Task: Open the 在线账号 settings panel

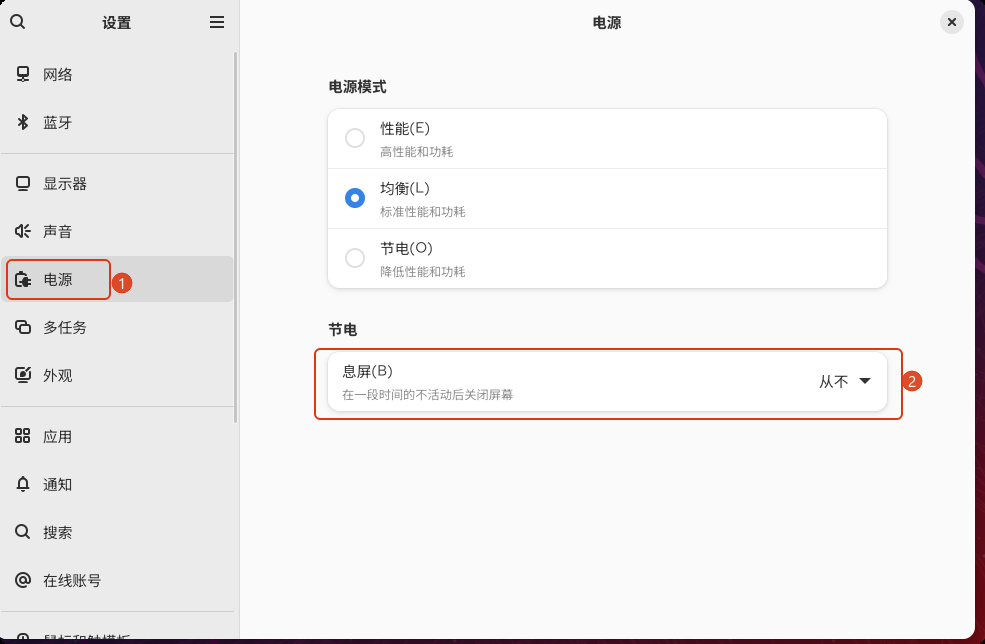Action: [117, 580]
